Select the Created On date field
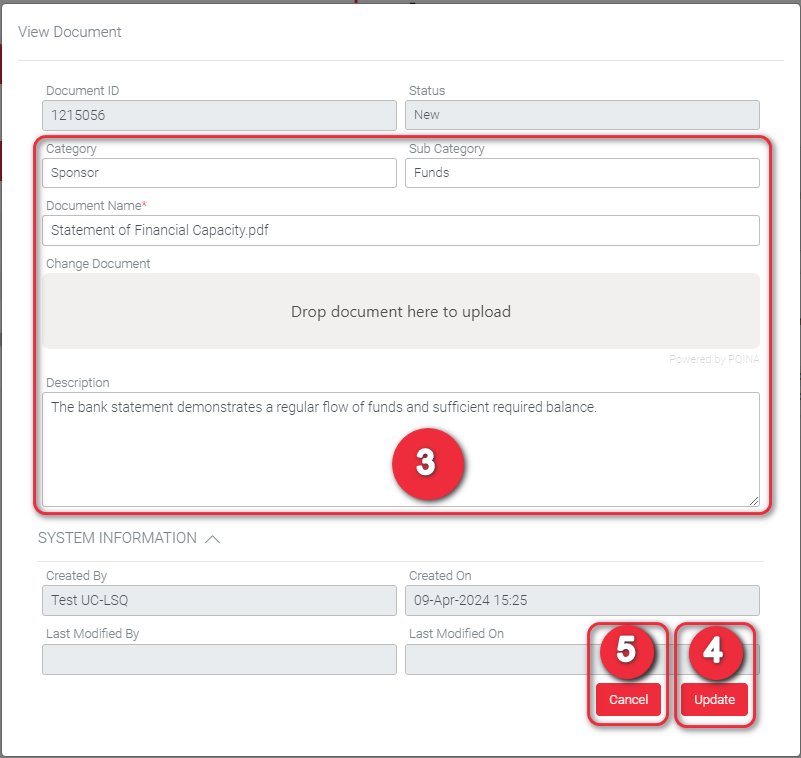This screenshot has height=758, width=801. point(581,601)
